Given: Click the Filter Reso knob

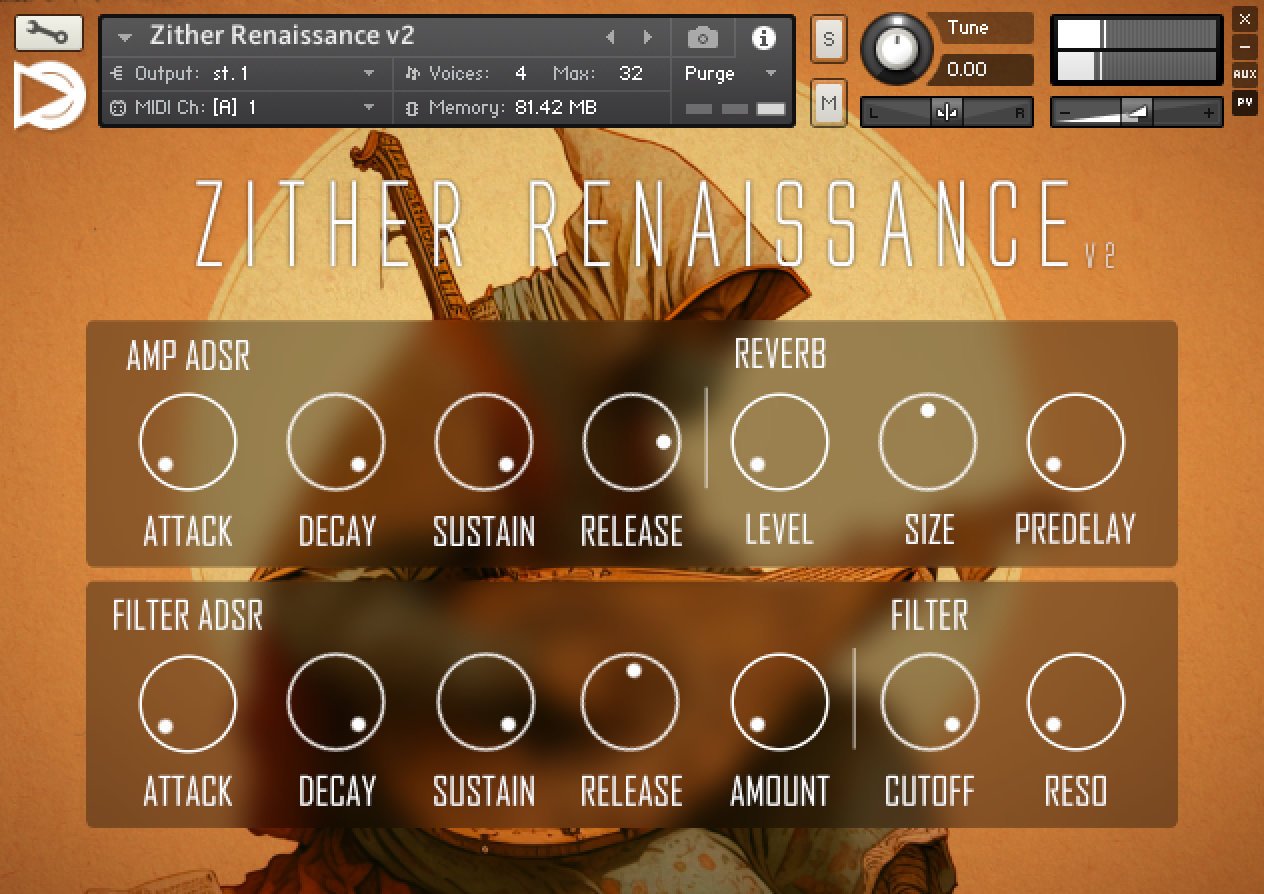Looking at the screenshot, I should point(1076,702).
